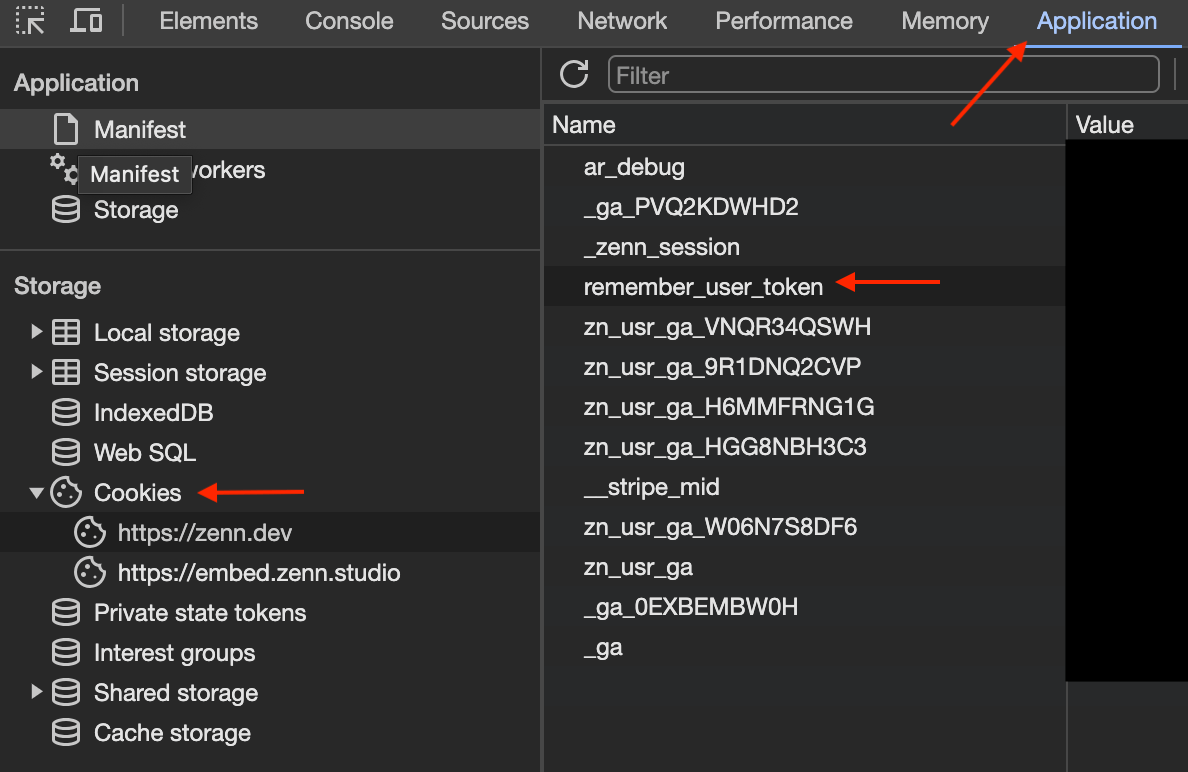Click the IndexedDB database icon

[x=66, y=413]
